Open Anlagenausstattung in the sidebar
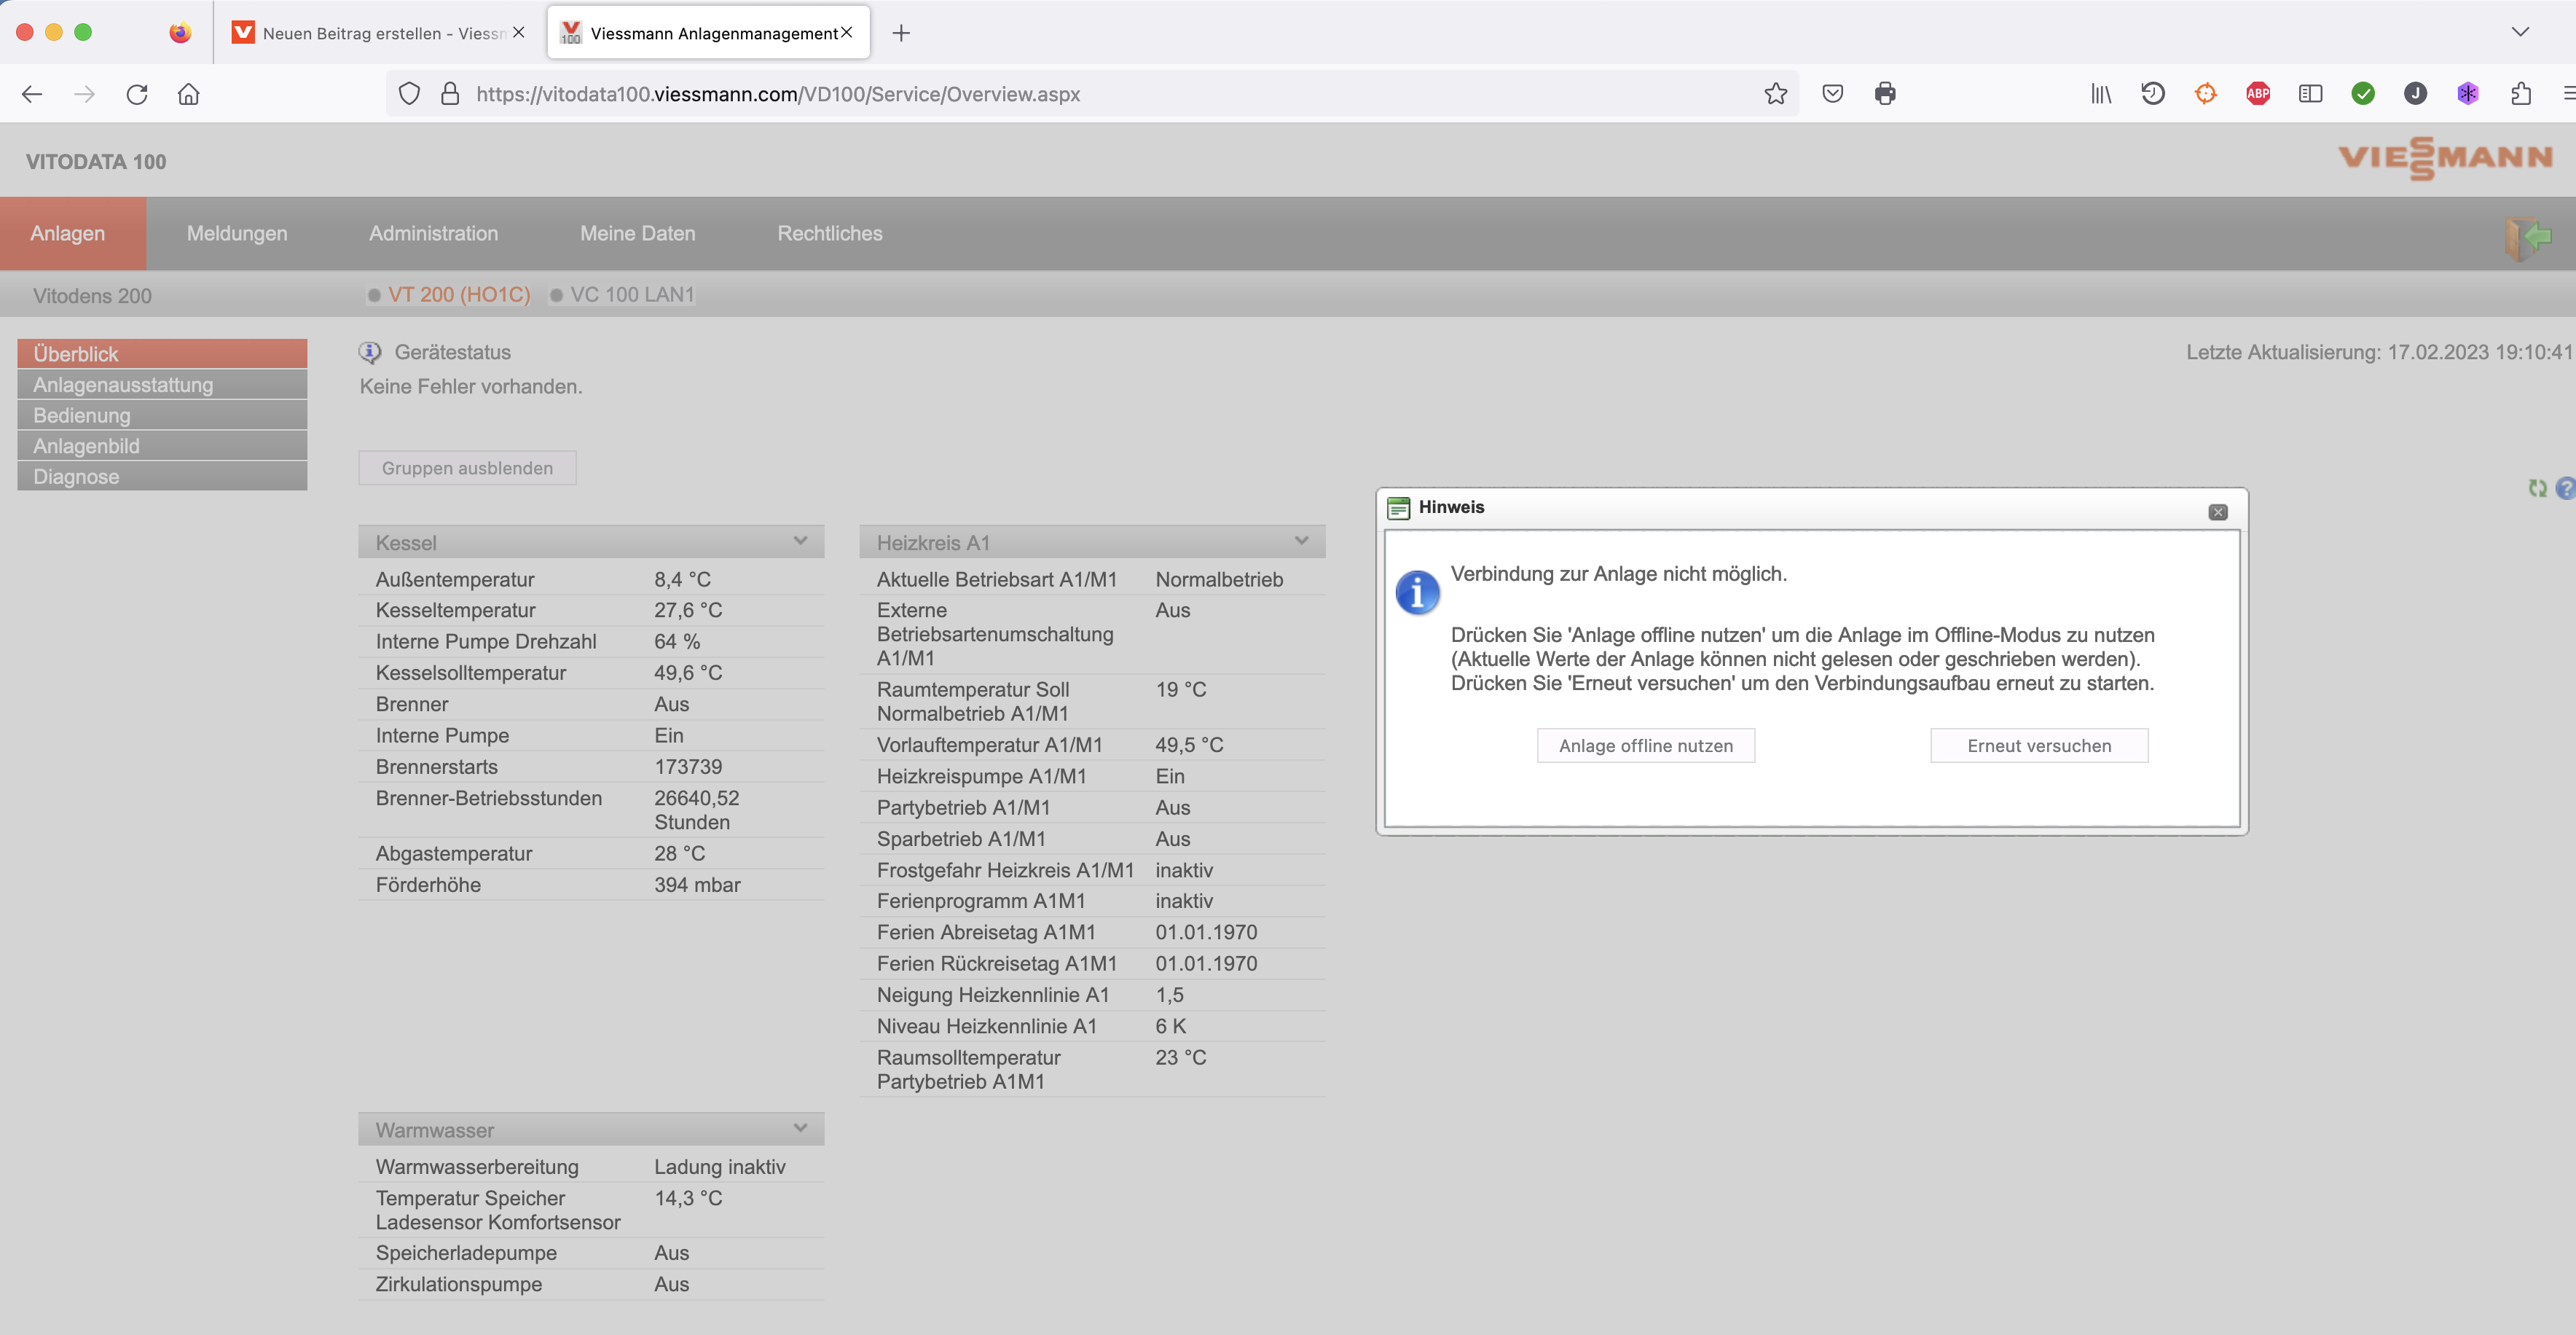Screen dimensions: 2576x1335 [x=162, y=384]
